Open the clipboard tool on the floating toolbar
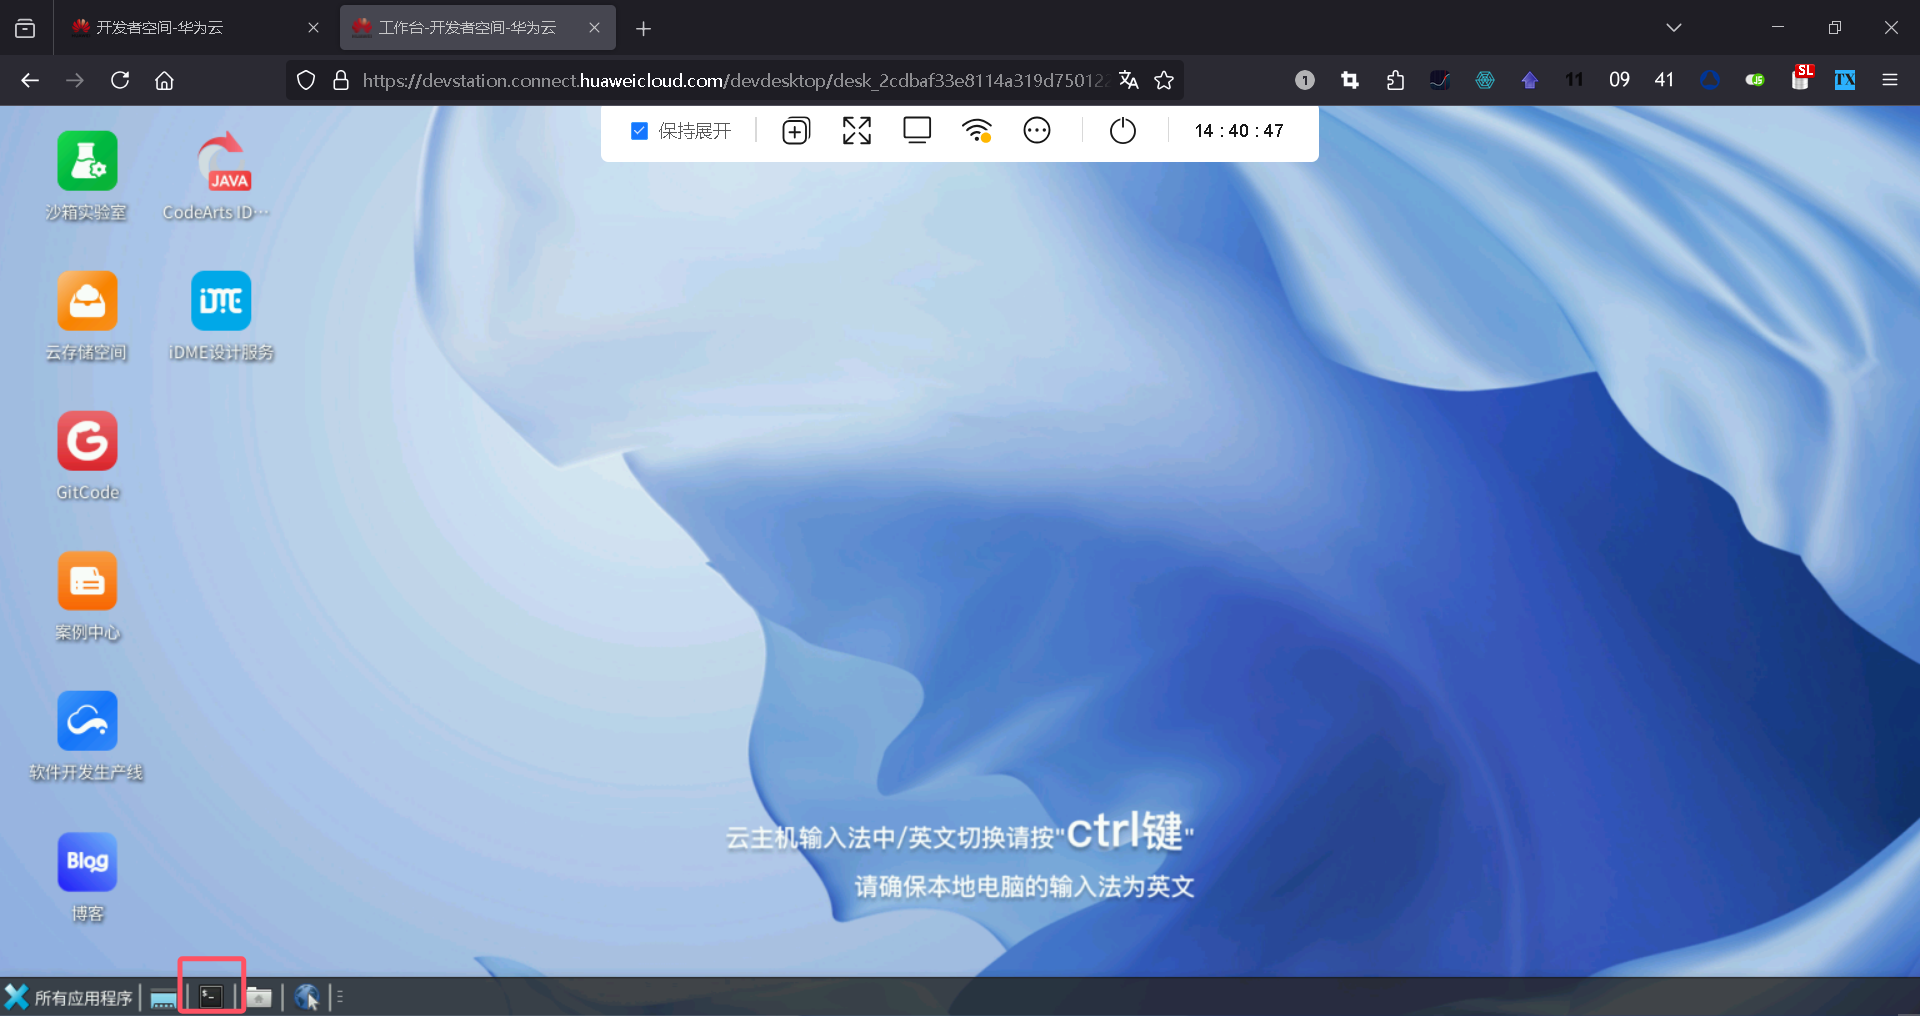The height and width of the screenshot is (1016, 1920). click(795, 130)
